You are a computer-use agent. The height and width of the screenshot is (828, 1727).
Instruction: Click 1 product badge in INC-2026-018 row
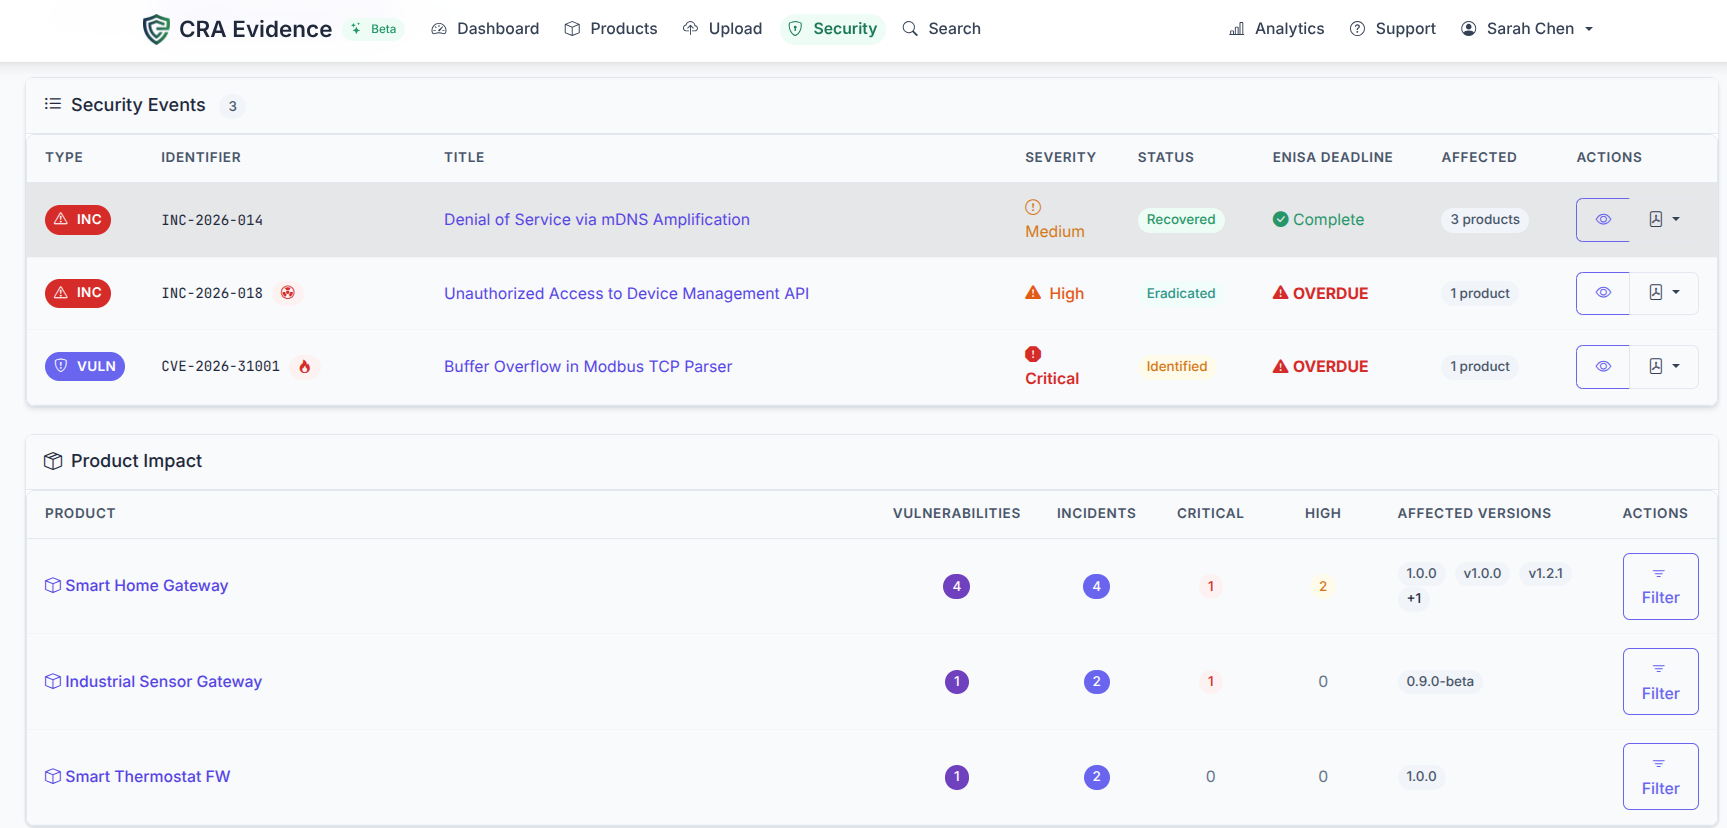(x=1480, y=294)
